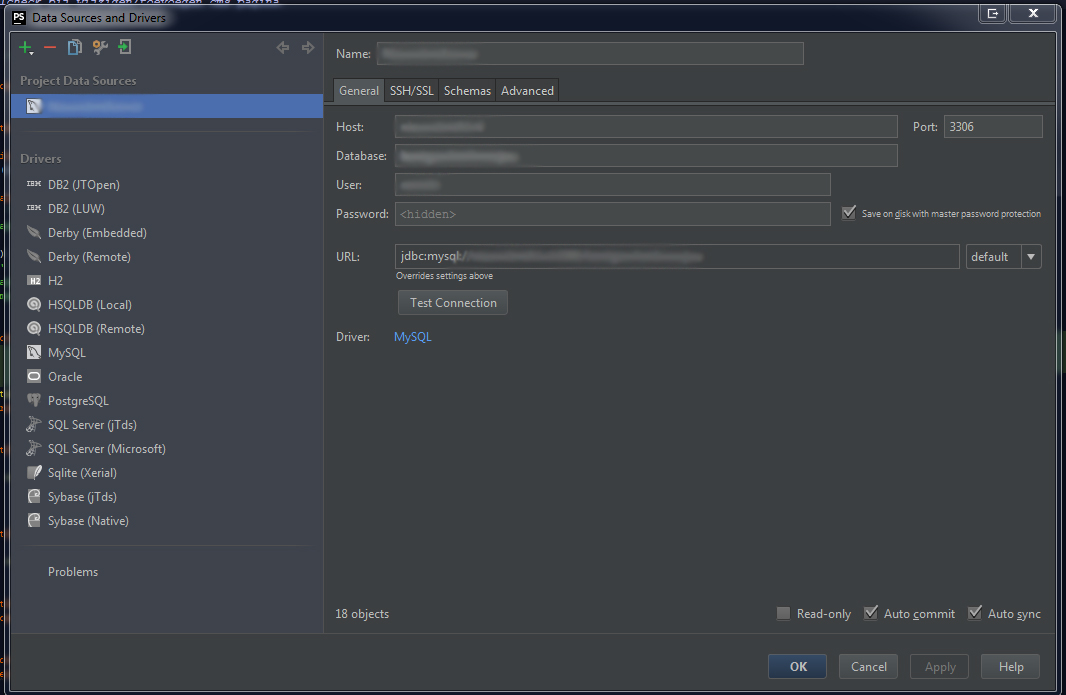The image size is (1066, 695).
Task: Enable the Read-only checkbox
Action: (783, 613)
